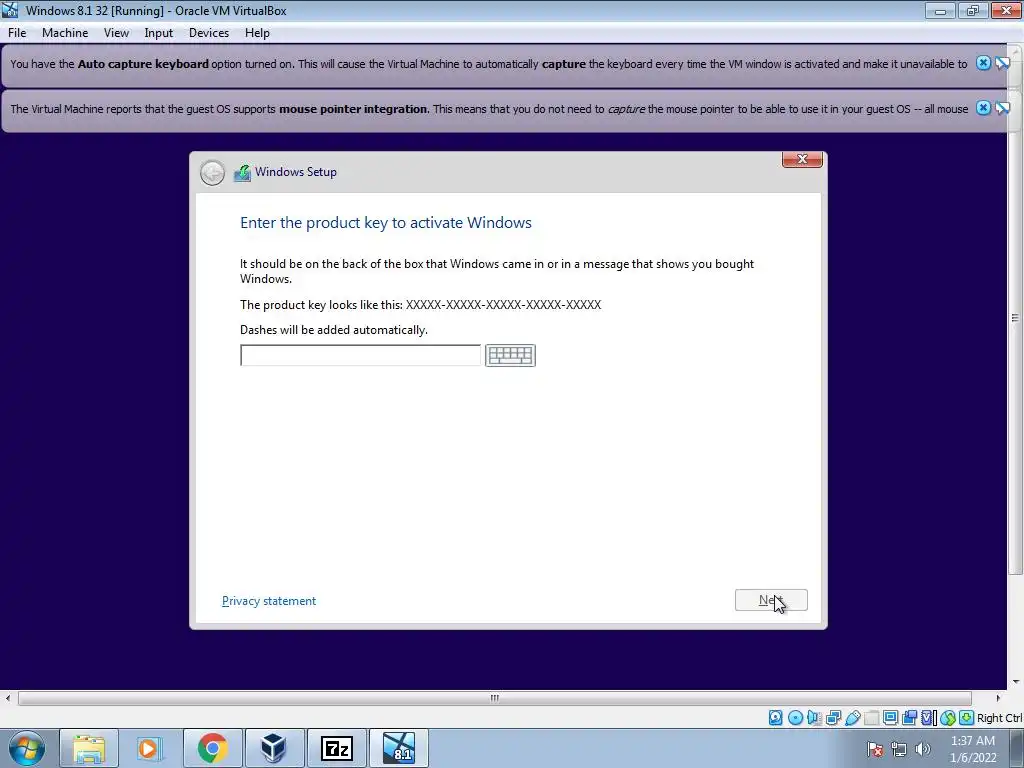Screen dimensions: 1024x768
Task: Click the virtualization CPU indicator in VirtualBox status bar
Action: click(928, 718)
